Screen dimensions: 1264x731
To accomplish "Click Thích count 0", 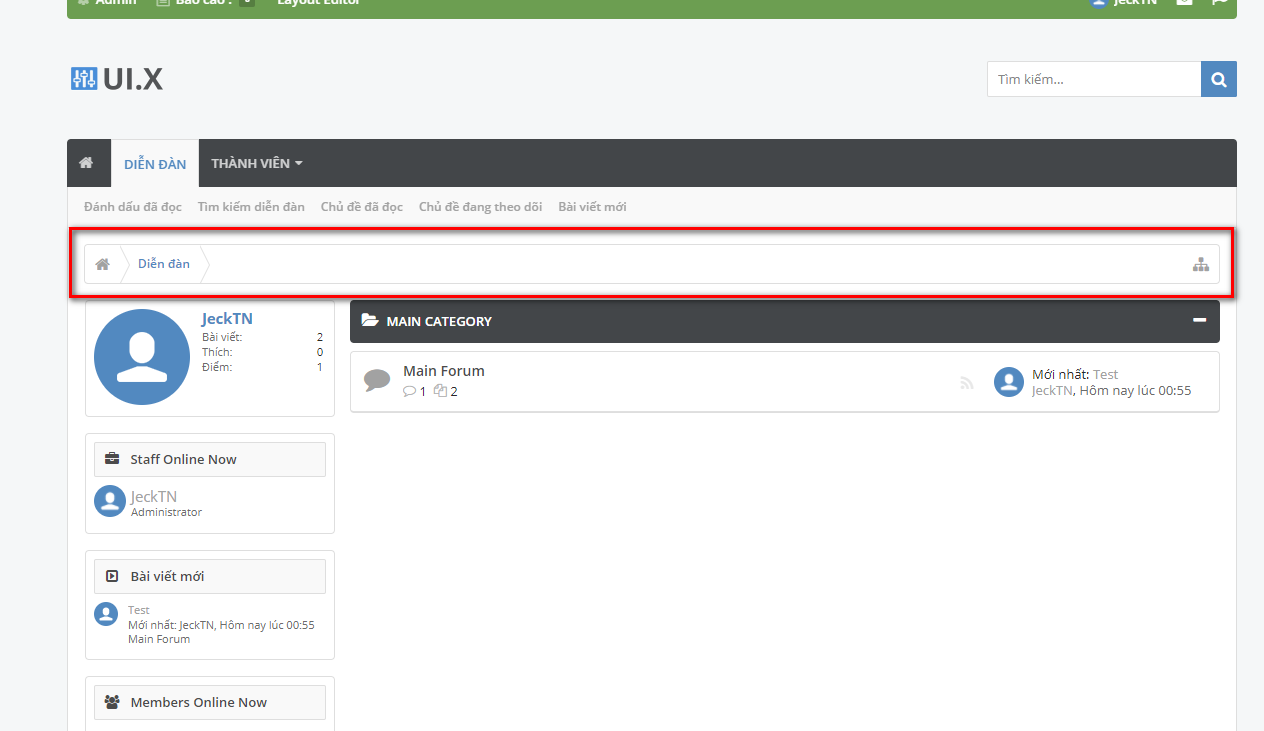I will point(320,352).
